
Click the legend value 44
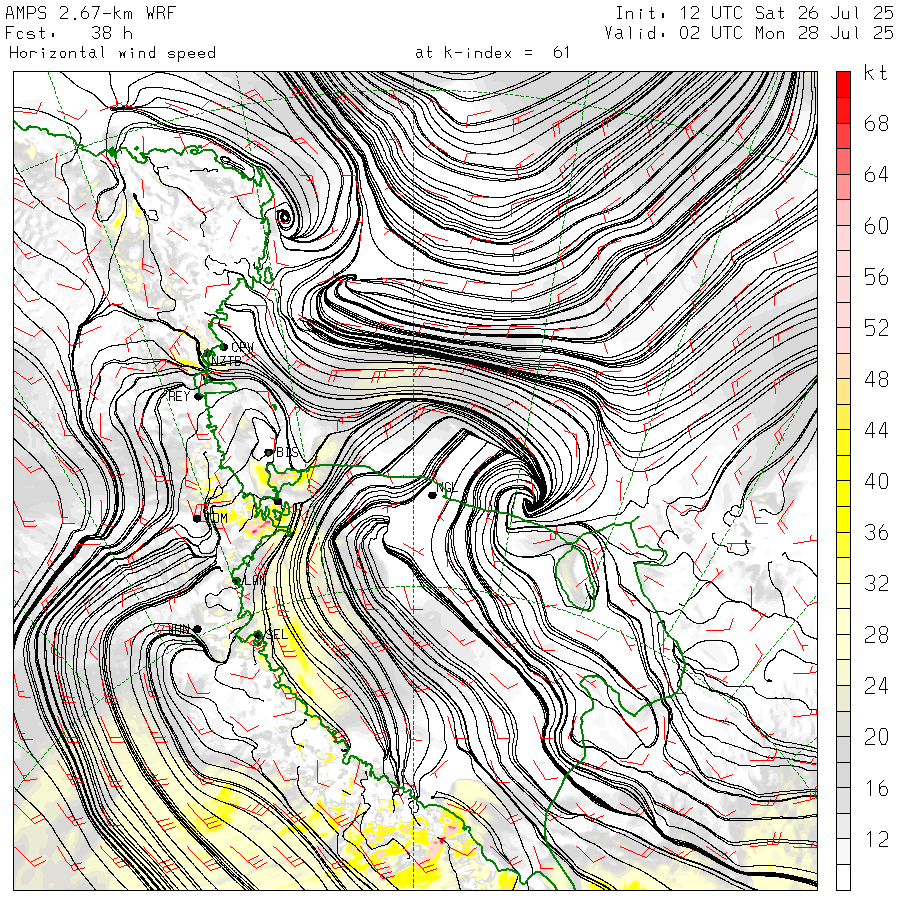[876, 430]
